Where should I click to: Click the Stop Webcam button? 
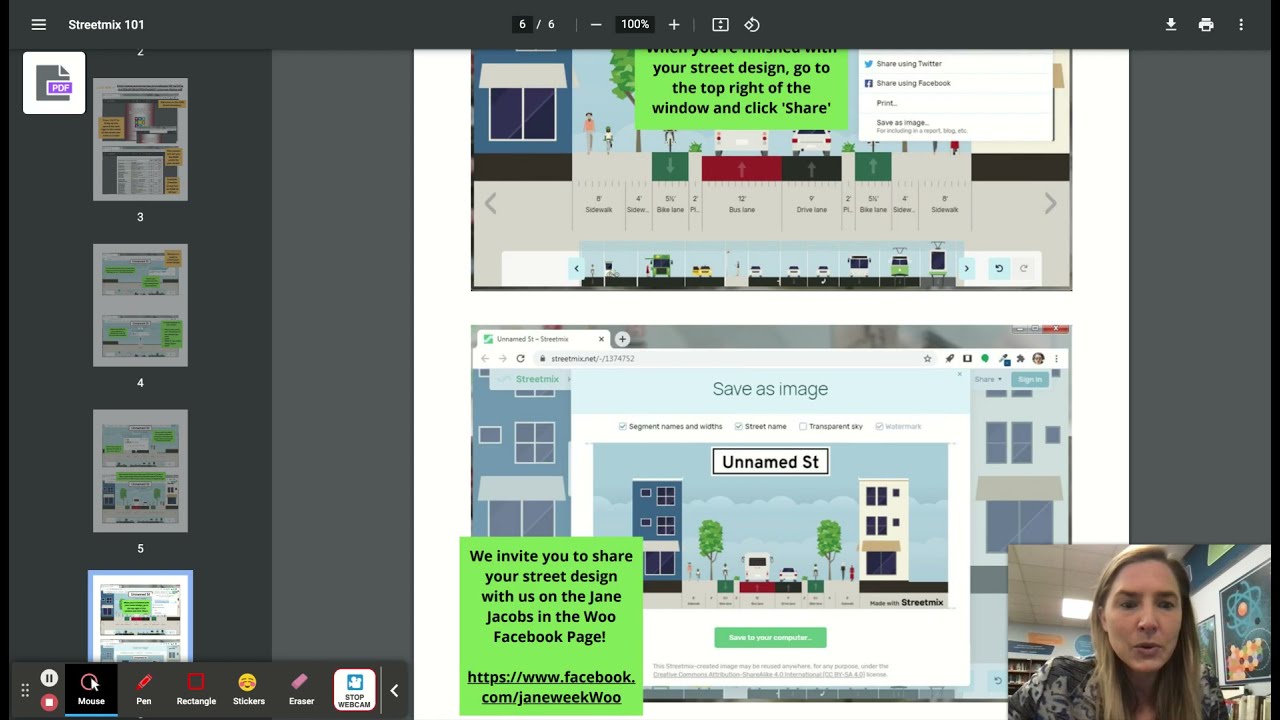[x=354, y=690]
